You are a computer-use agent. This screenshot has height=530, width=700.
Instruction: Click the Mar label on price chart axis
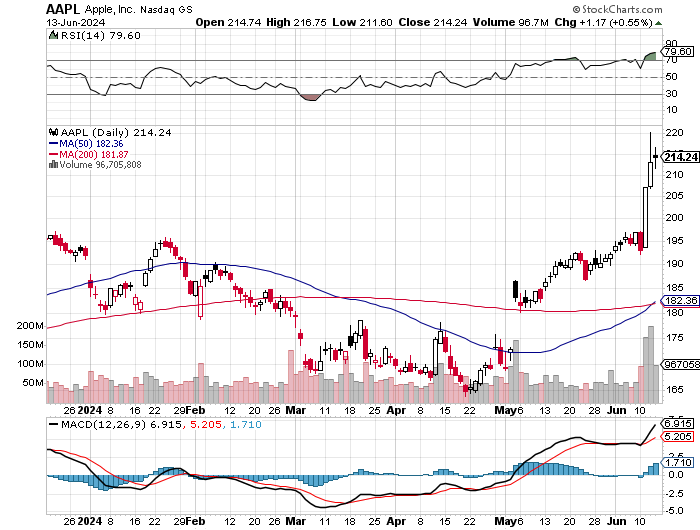pos(296,410)
